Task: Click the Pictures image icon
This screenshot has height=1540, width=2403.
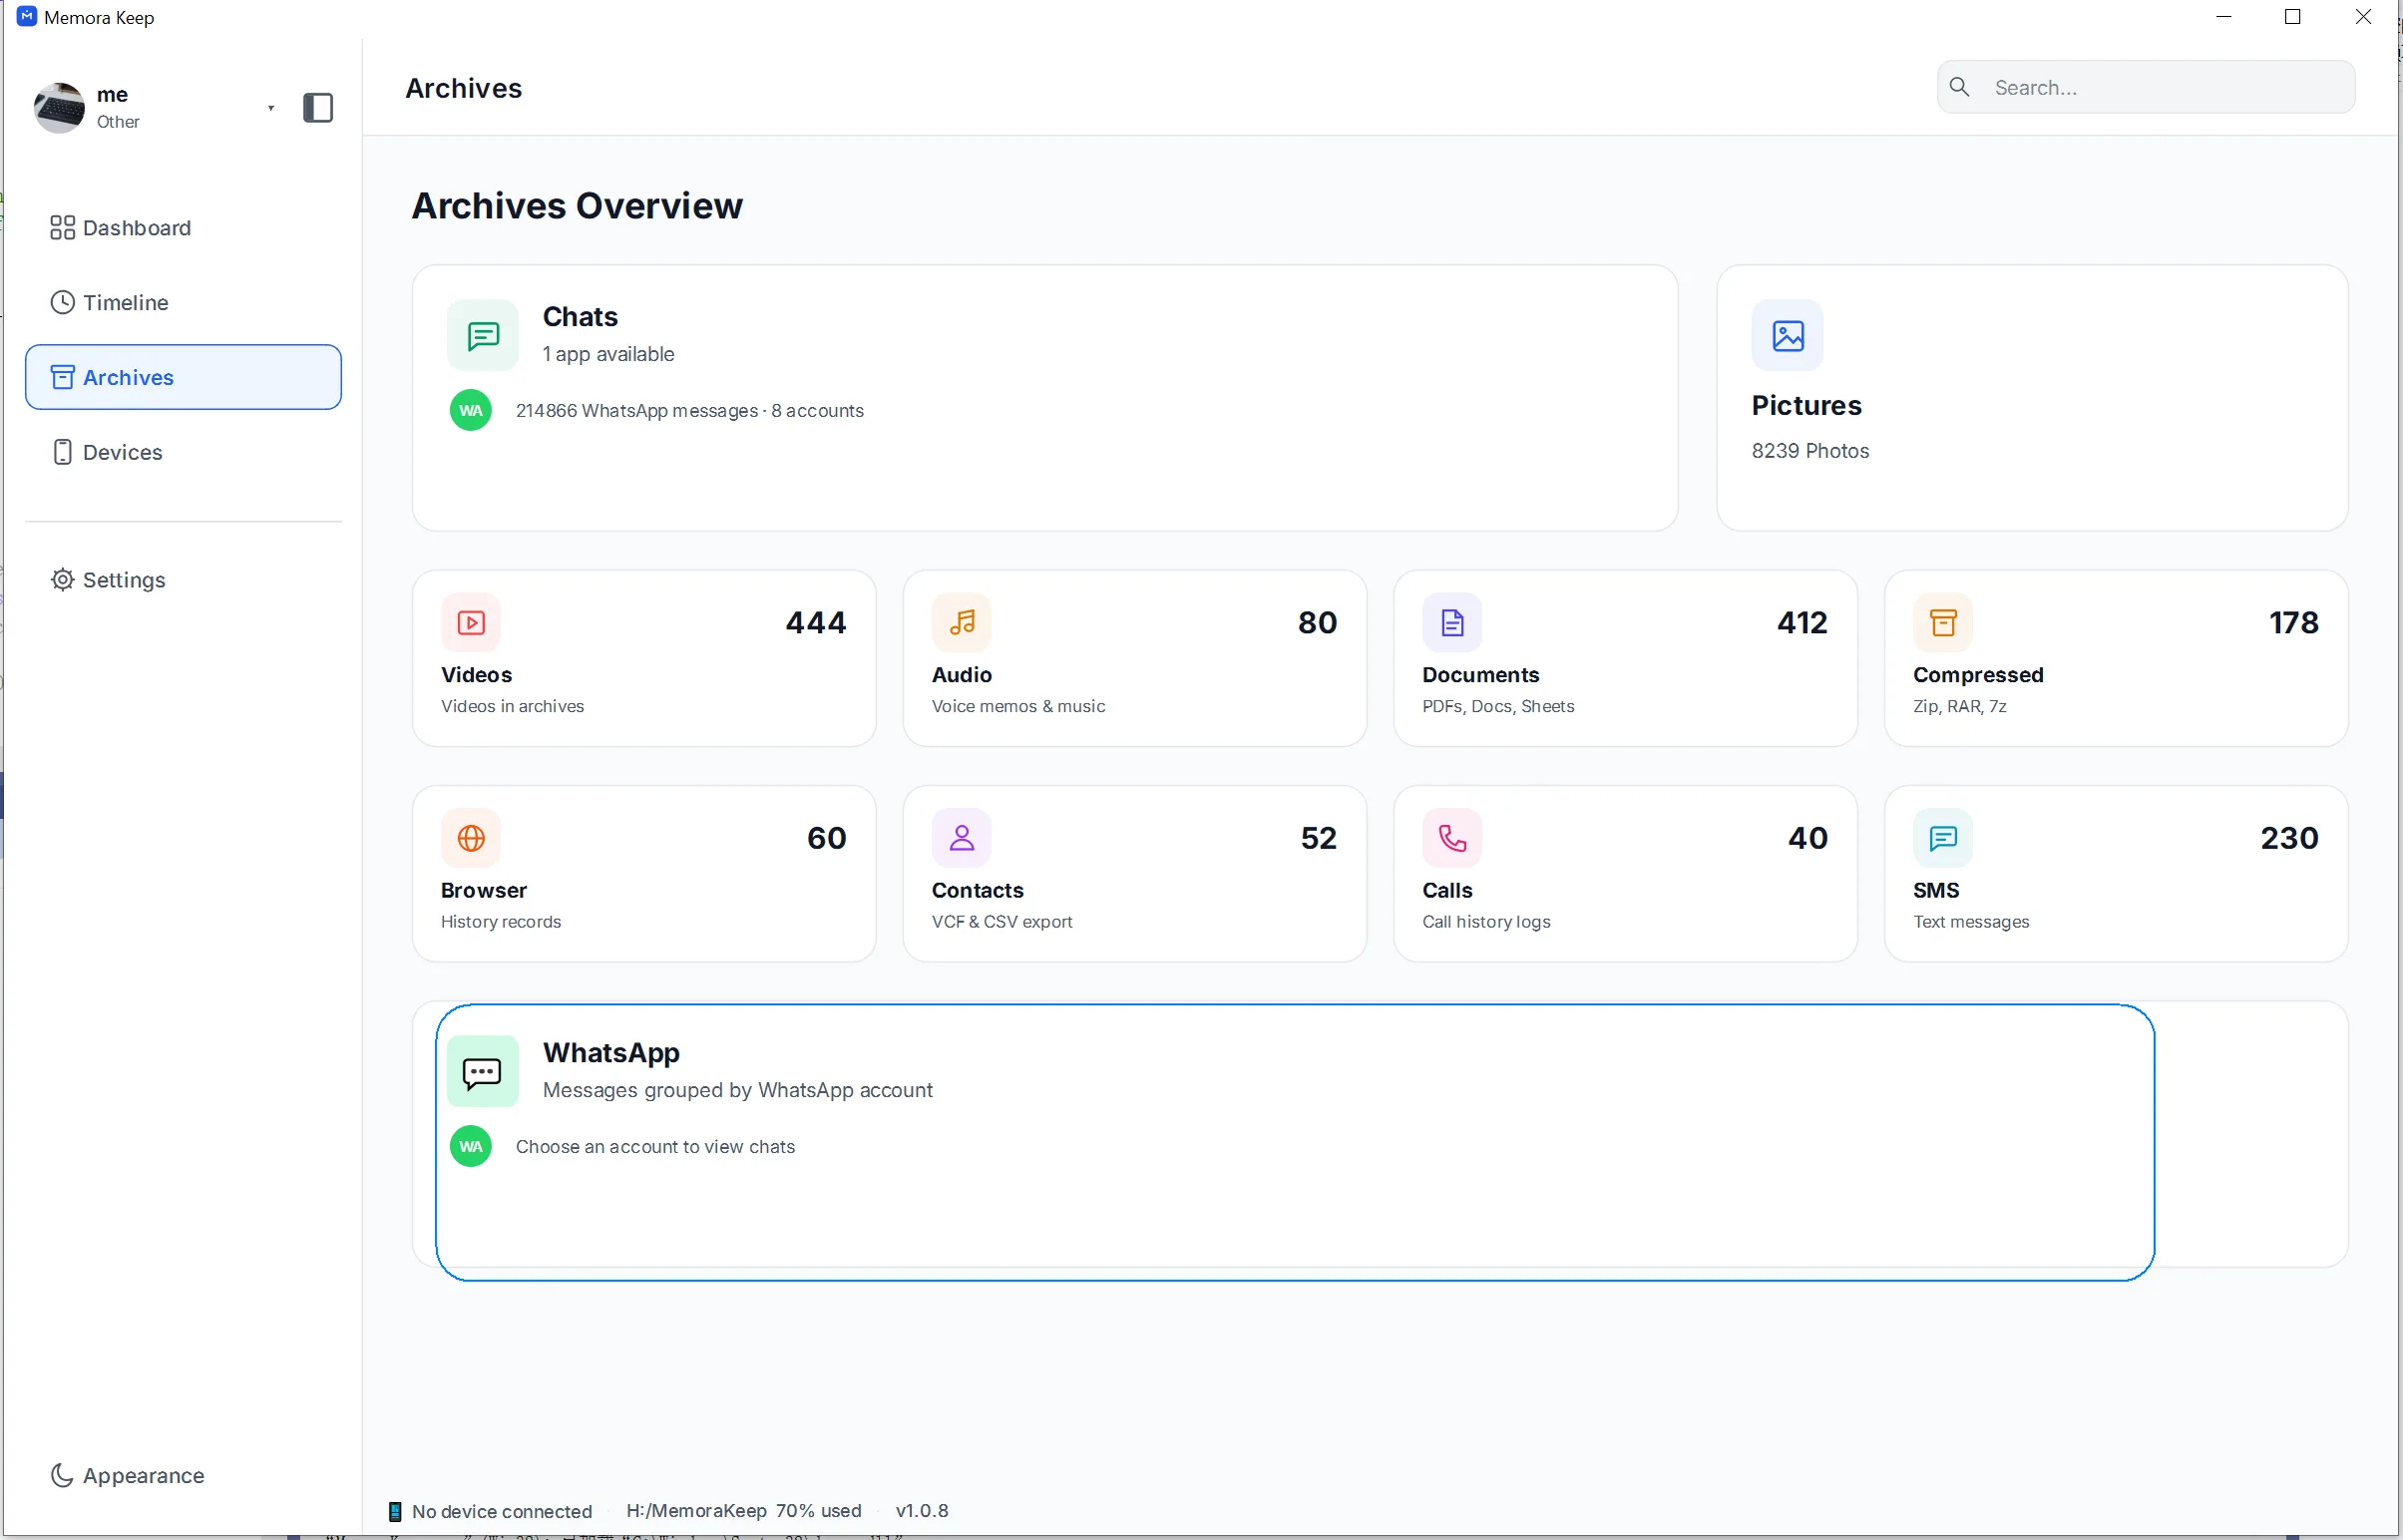Action: tap(1788, 335)
